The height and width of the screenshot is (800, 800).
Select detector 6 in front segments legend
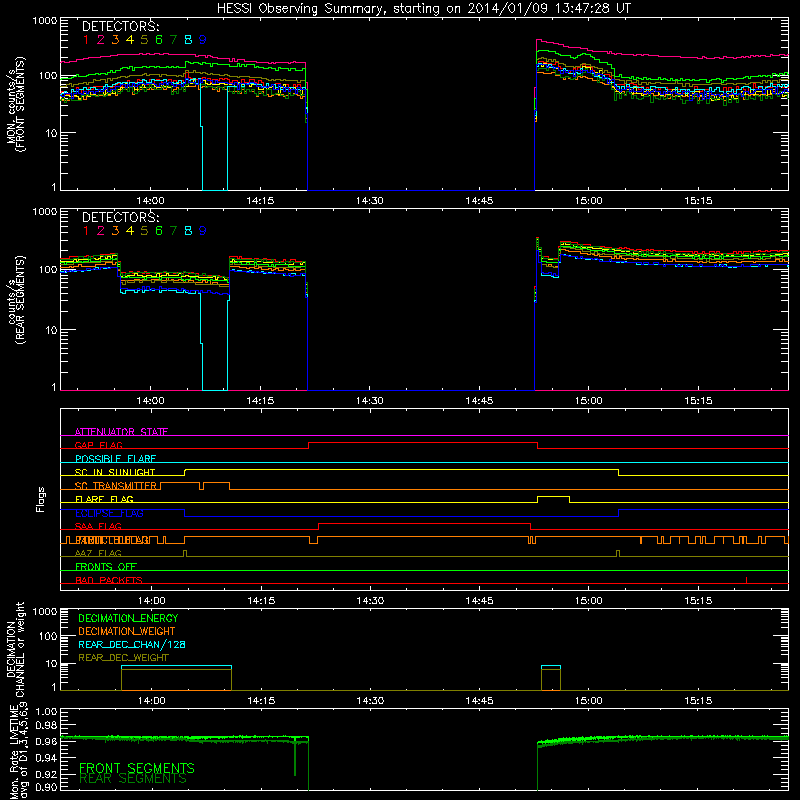click(159, 40)
